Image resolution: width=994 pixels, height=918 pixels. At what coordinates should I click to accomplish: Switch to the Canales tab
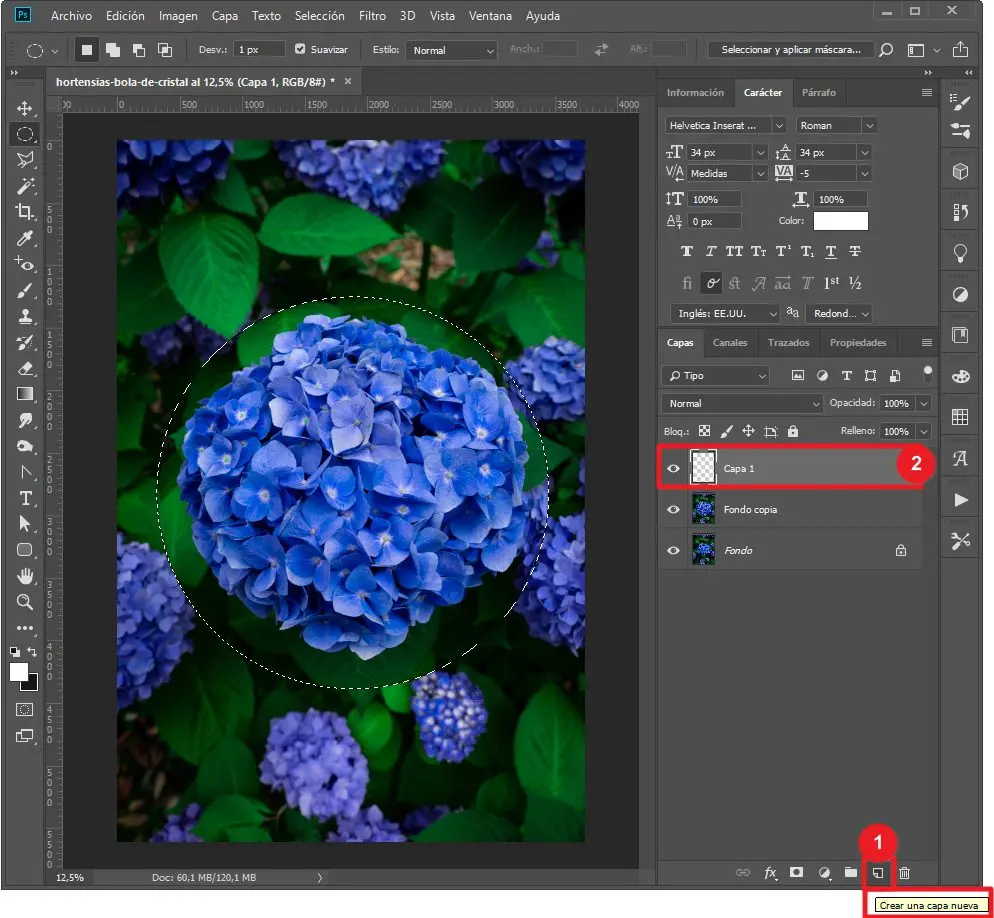tap(729, 342)
